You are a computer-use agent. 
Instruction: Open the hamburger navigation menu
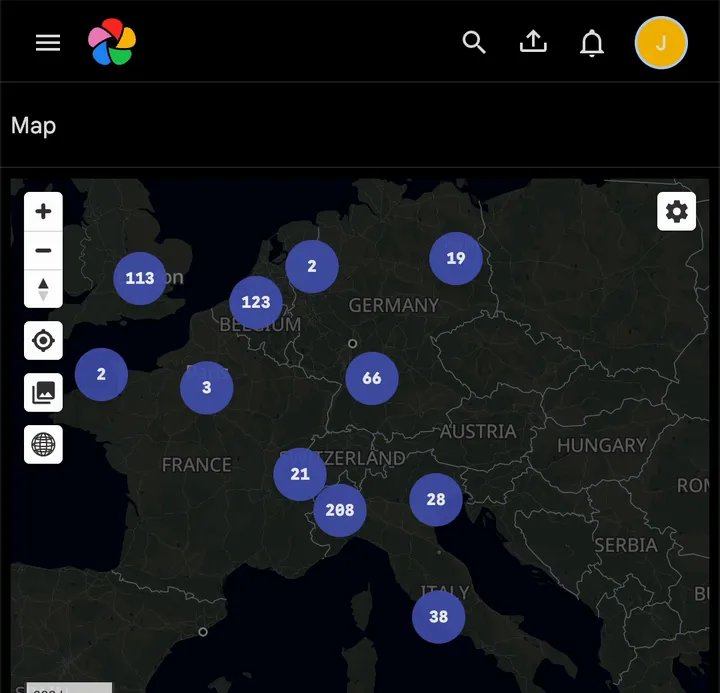48,43
